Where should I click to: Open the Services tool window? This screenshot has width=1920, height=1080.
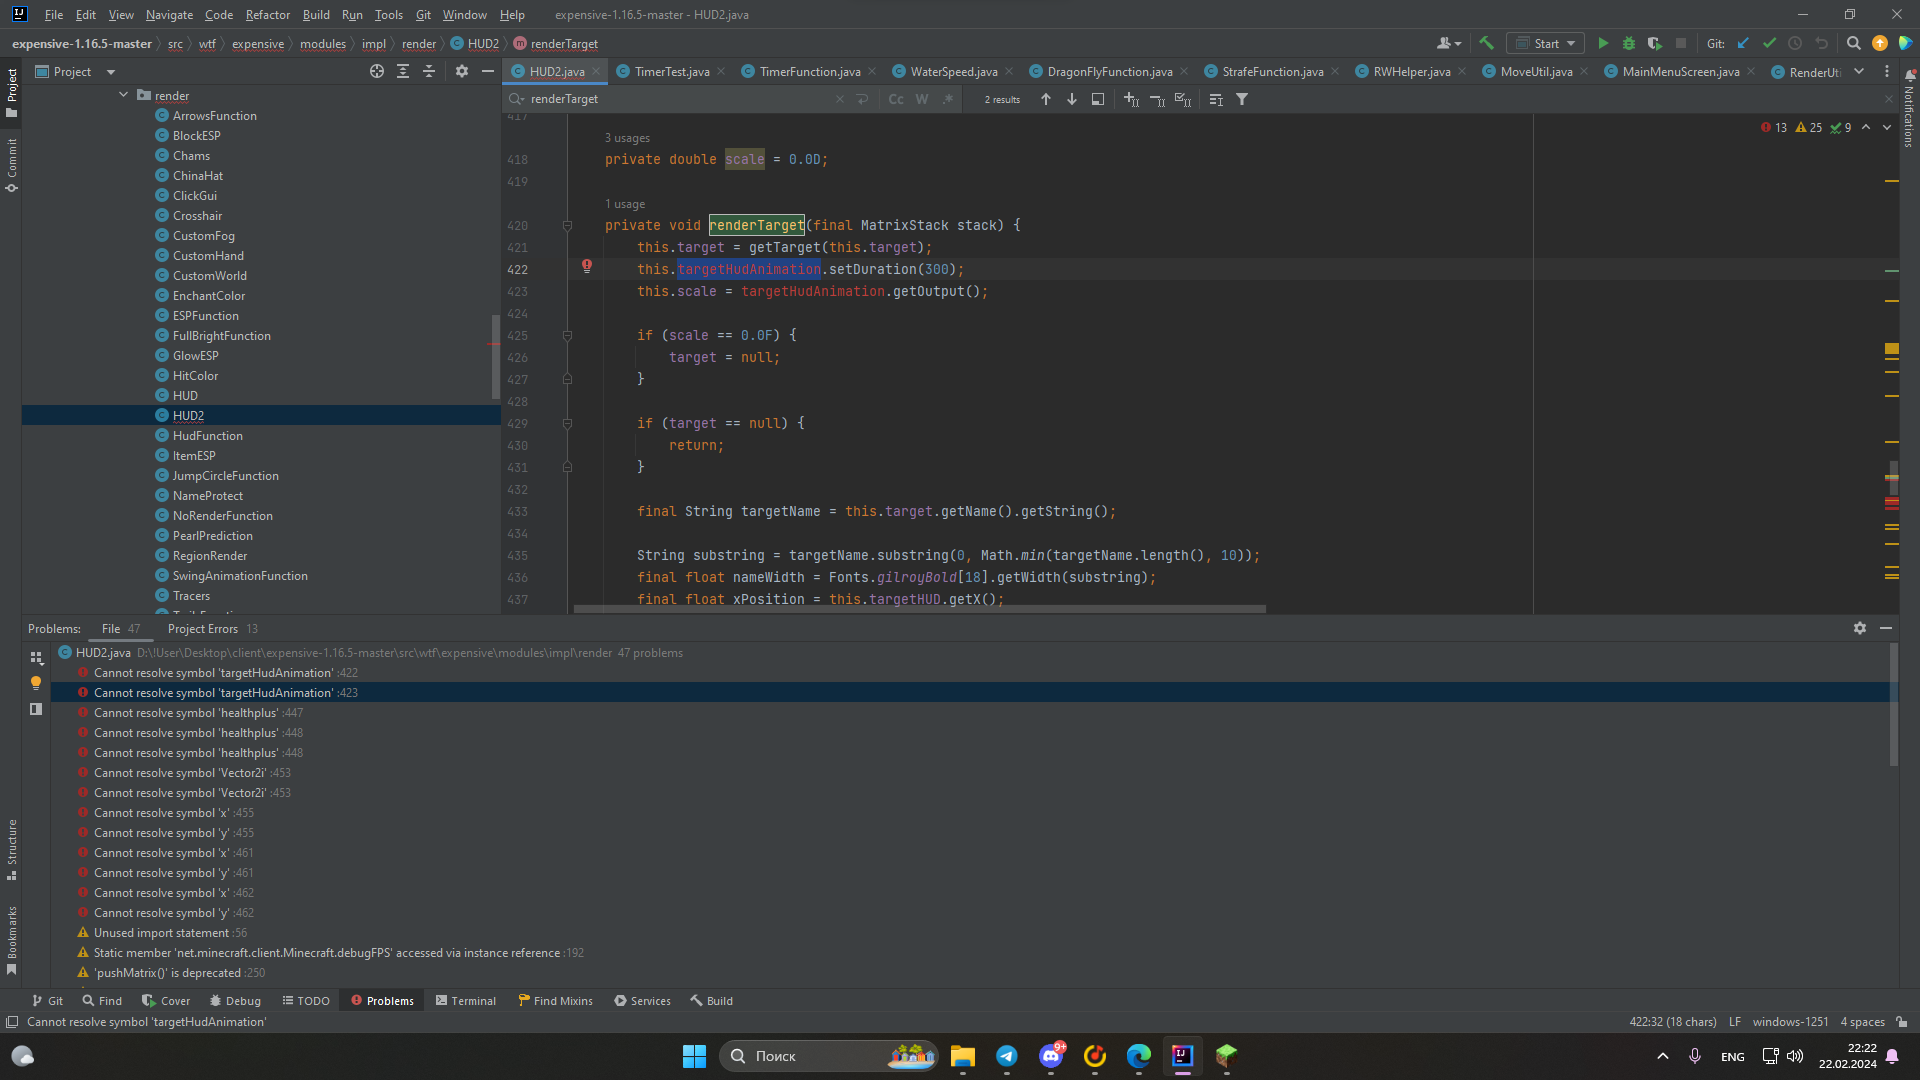point(642,1001)
